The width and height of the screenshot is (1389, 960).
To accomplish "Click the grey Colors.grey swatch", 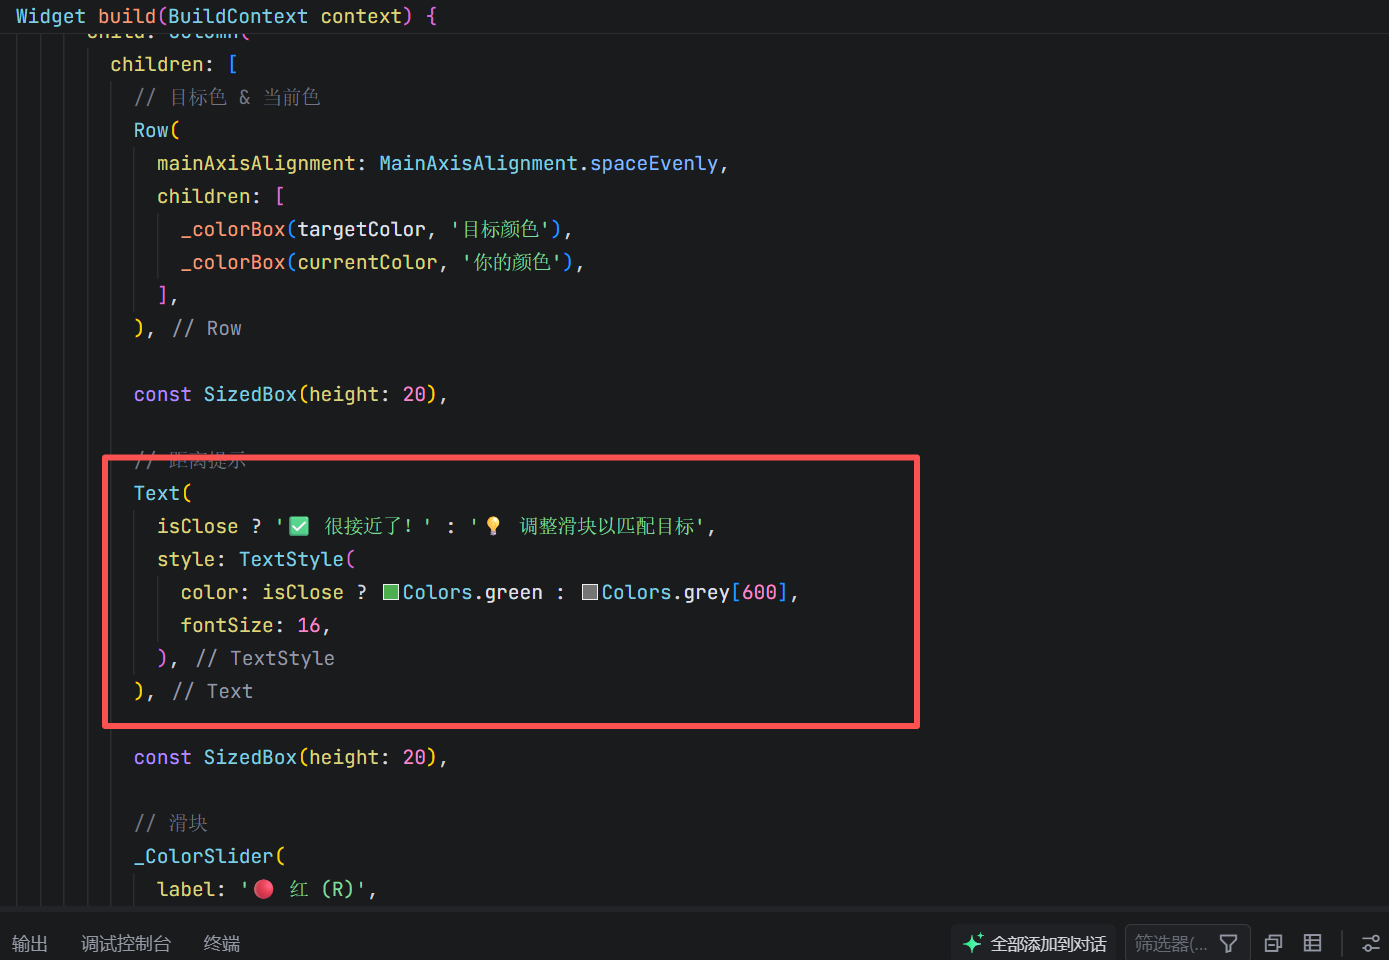I will point(590,592).
